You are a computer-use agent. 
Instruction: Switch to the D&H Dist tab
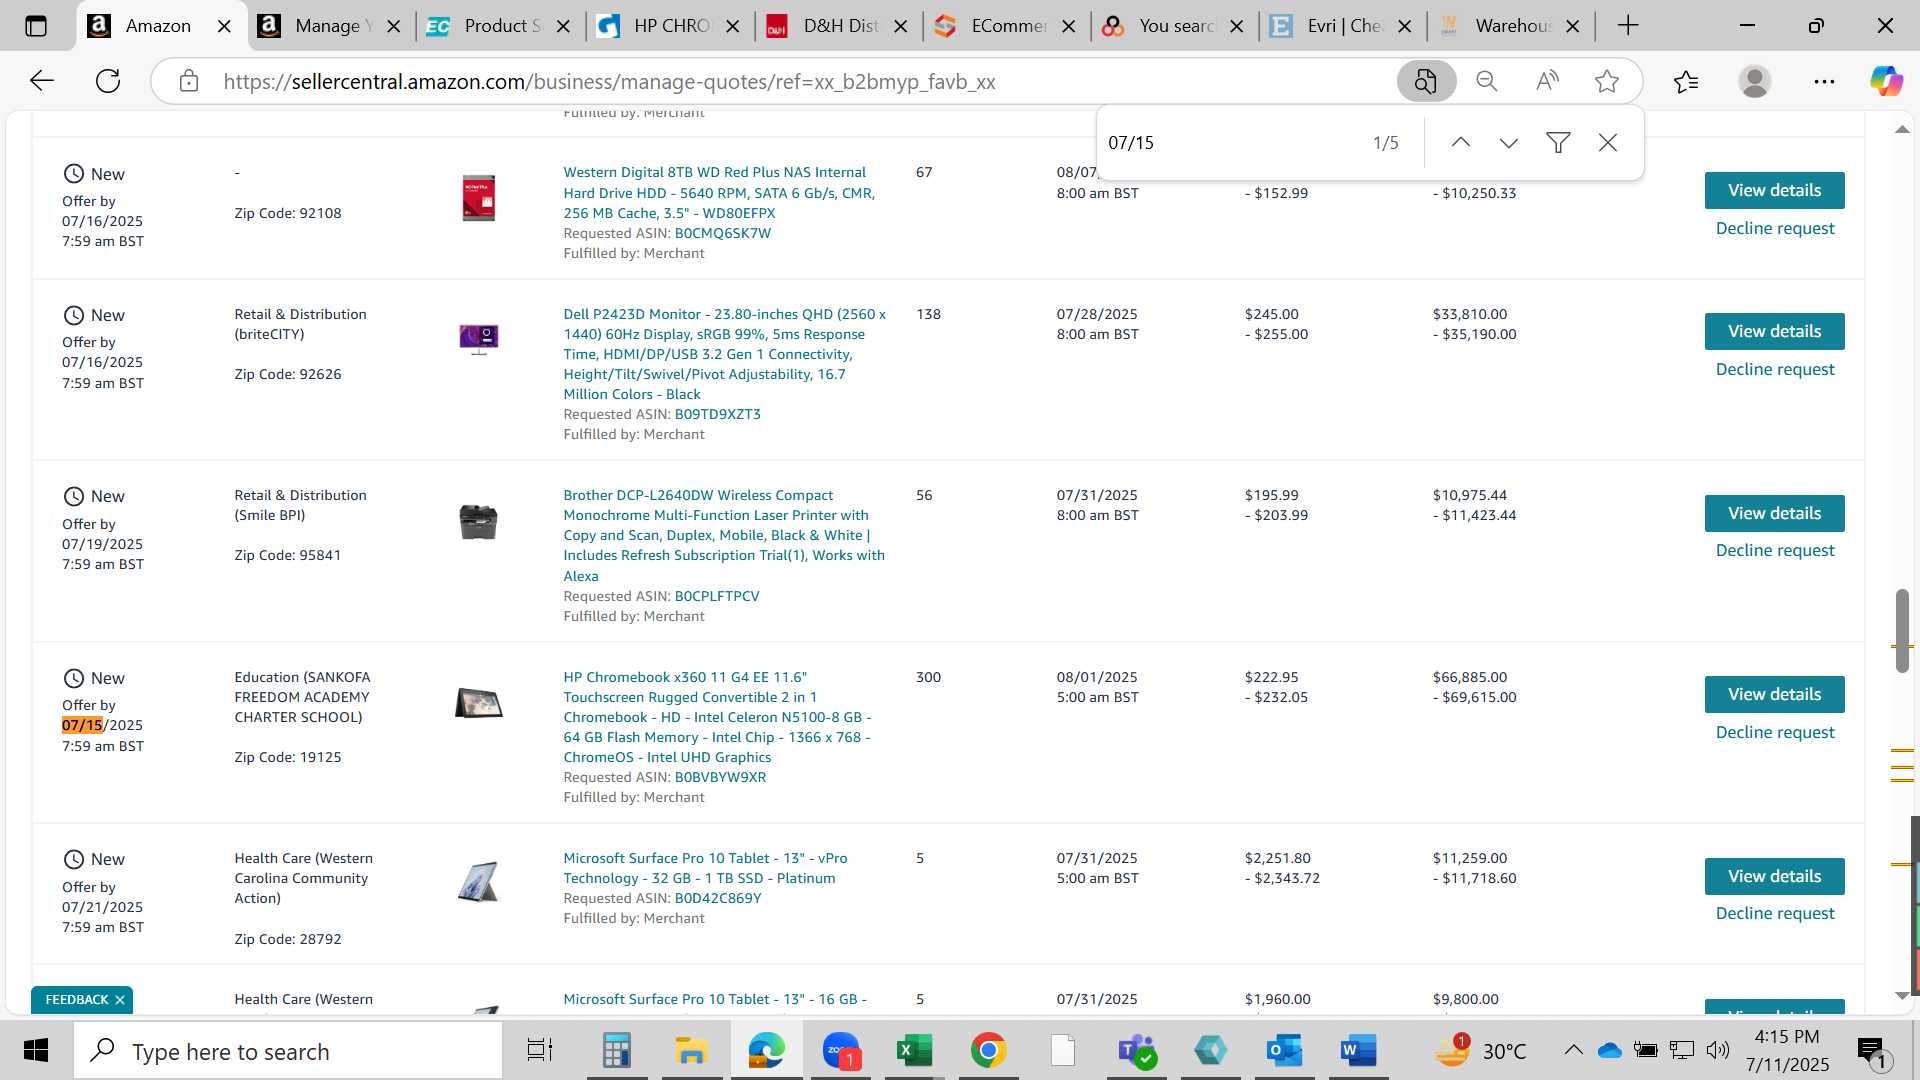click(x=837, y=26)
